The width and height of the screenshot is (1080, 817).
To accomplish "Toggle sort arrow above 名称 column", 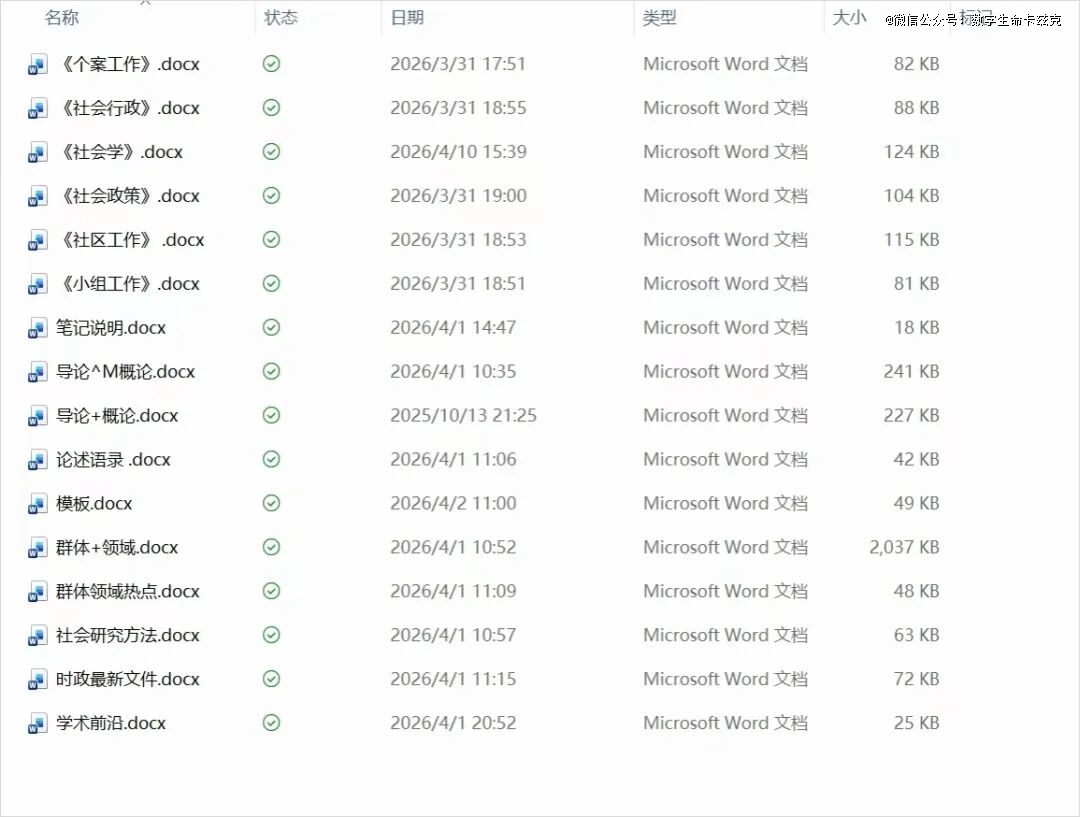I will pyautogui.click(x=145, y=3).
